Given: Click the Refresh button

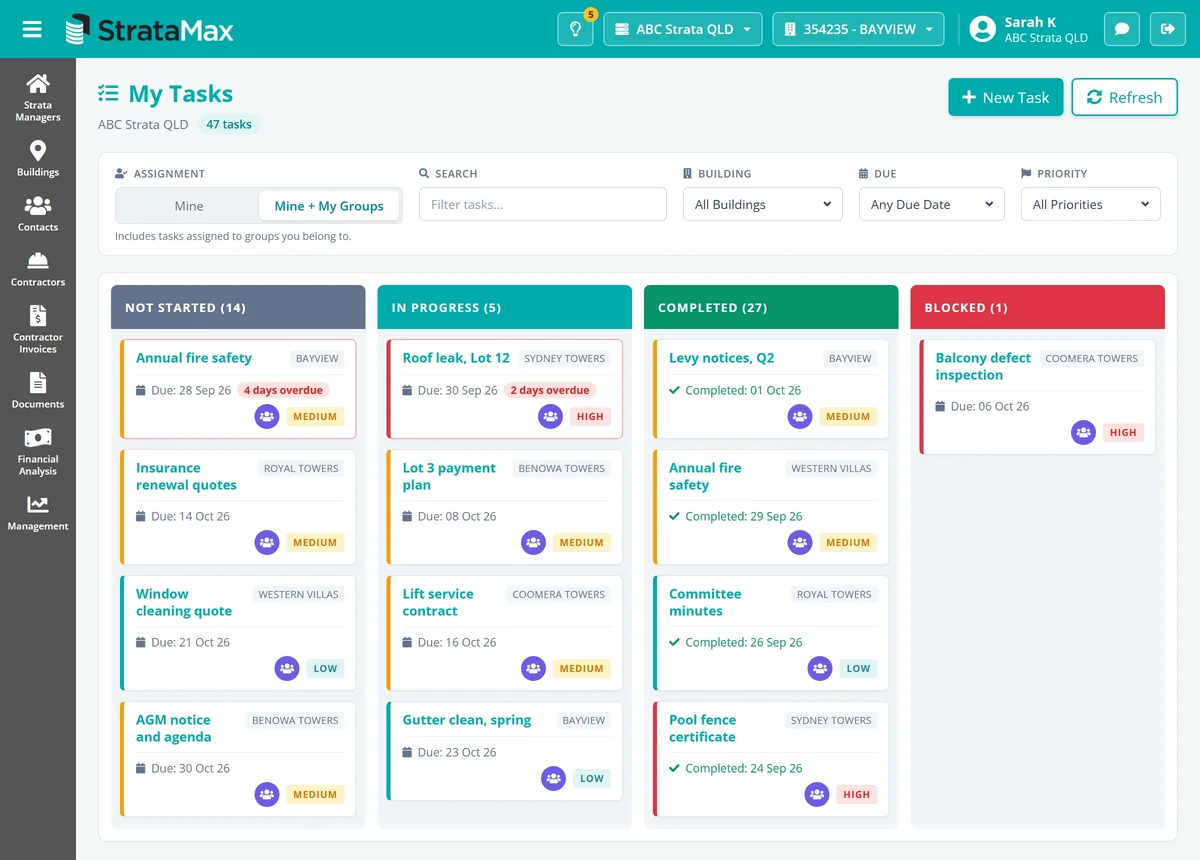Looking at the screenshot, I should click(1125, 97).
